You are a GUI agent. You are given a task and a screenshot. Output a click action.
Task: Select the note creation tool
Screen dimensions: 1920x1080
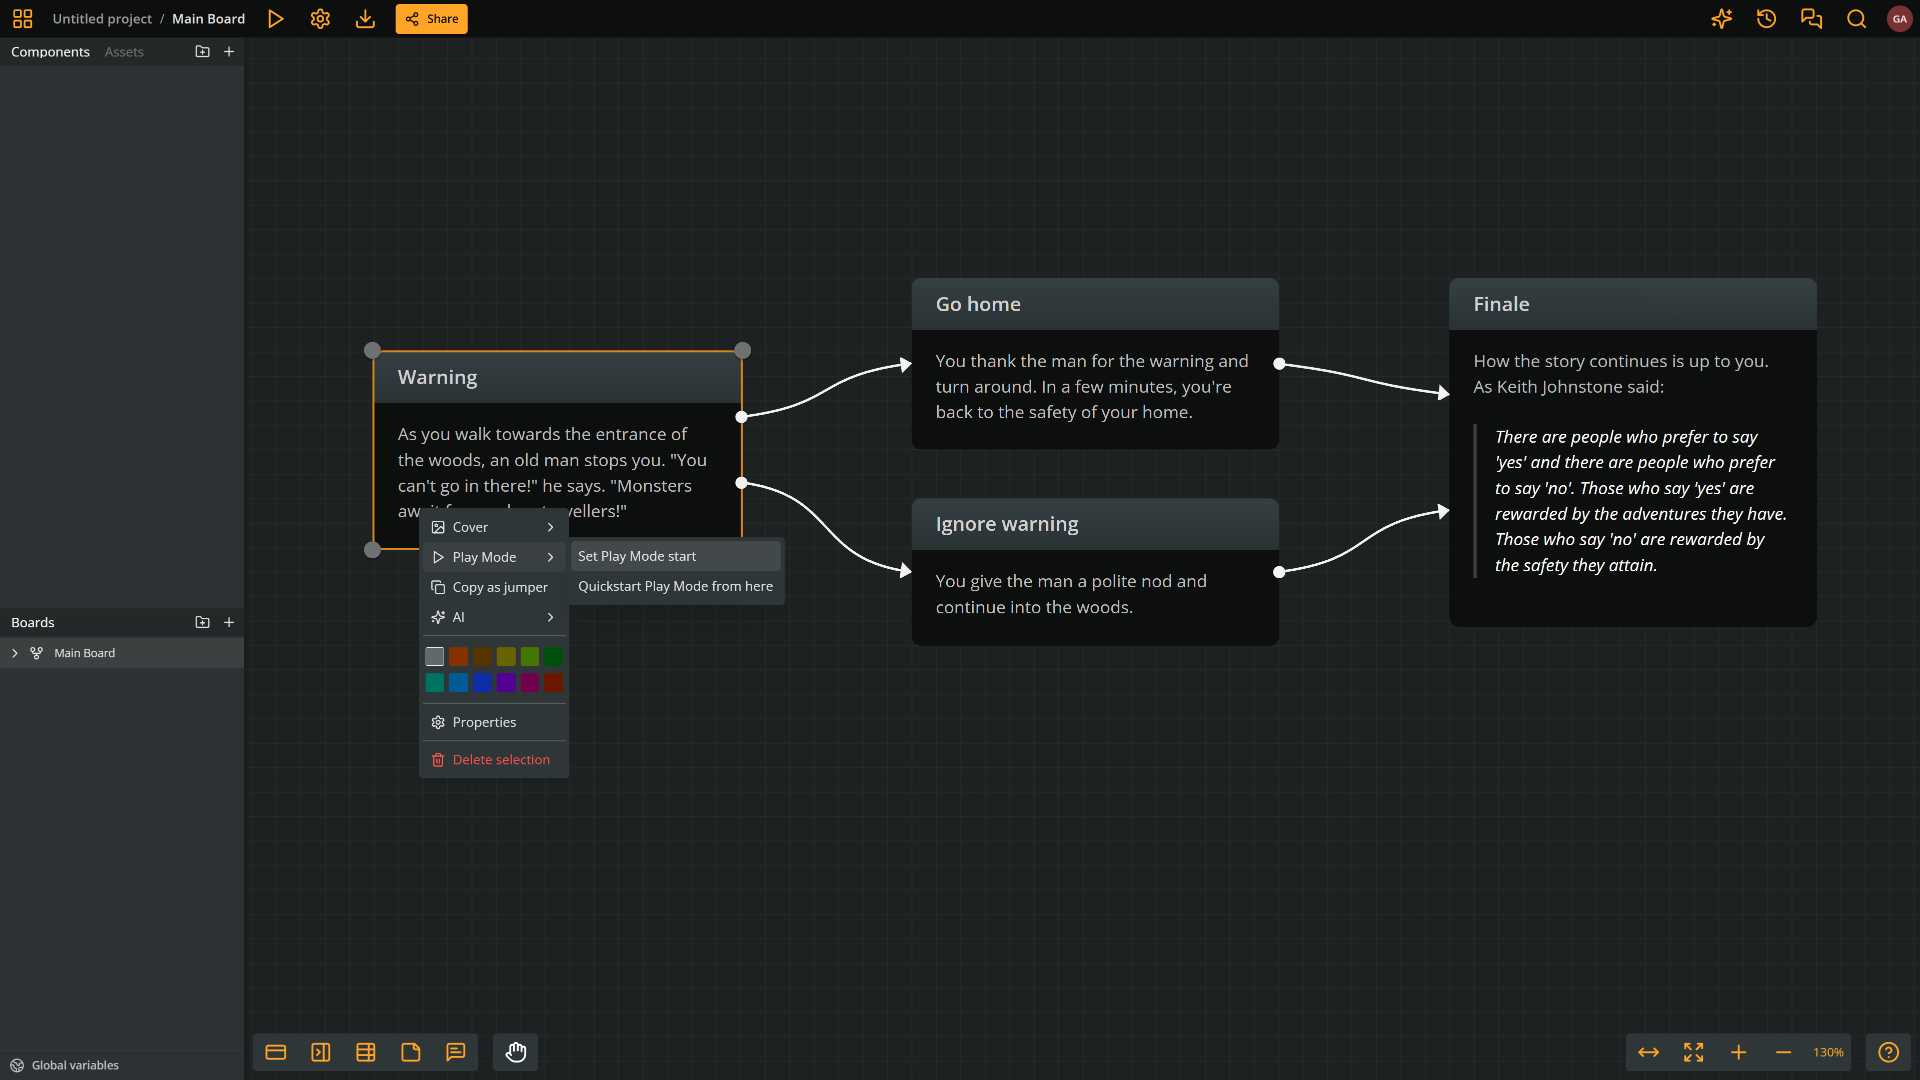pyautogui.click(x=411, y=1052)
